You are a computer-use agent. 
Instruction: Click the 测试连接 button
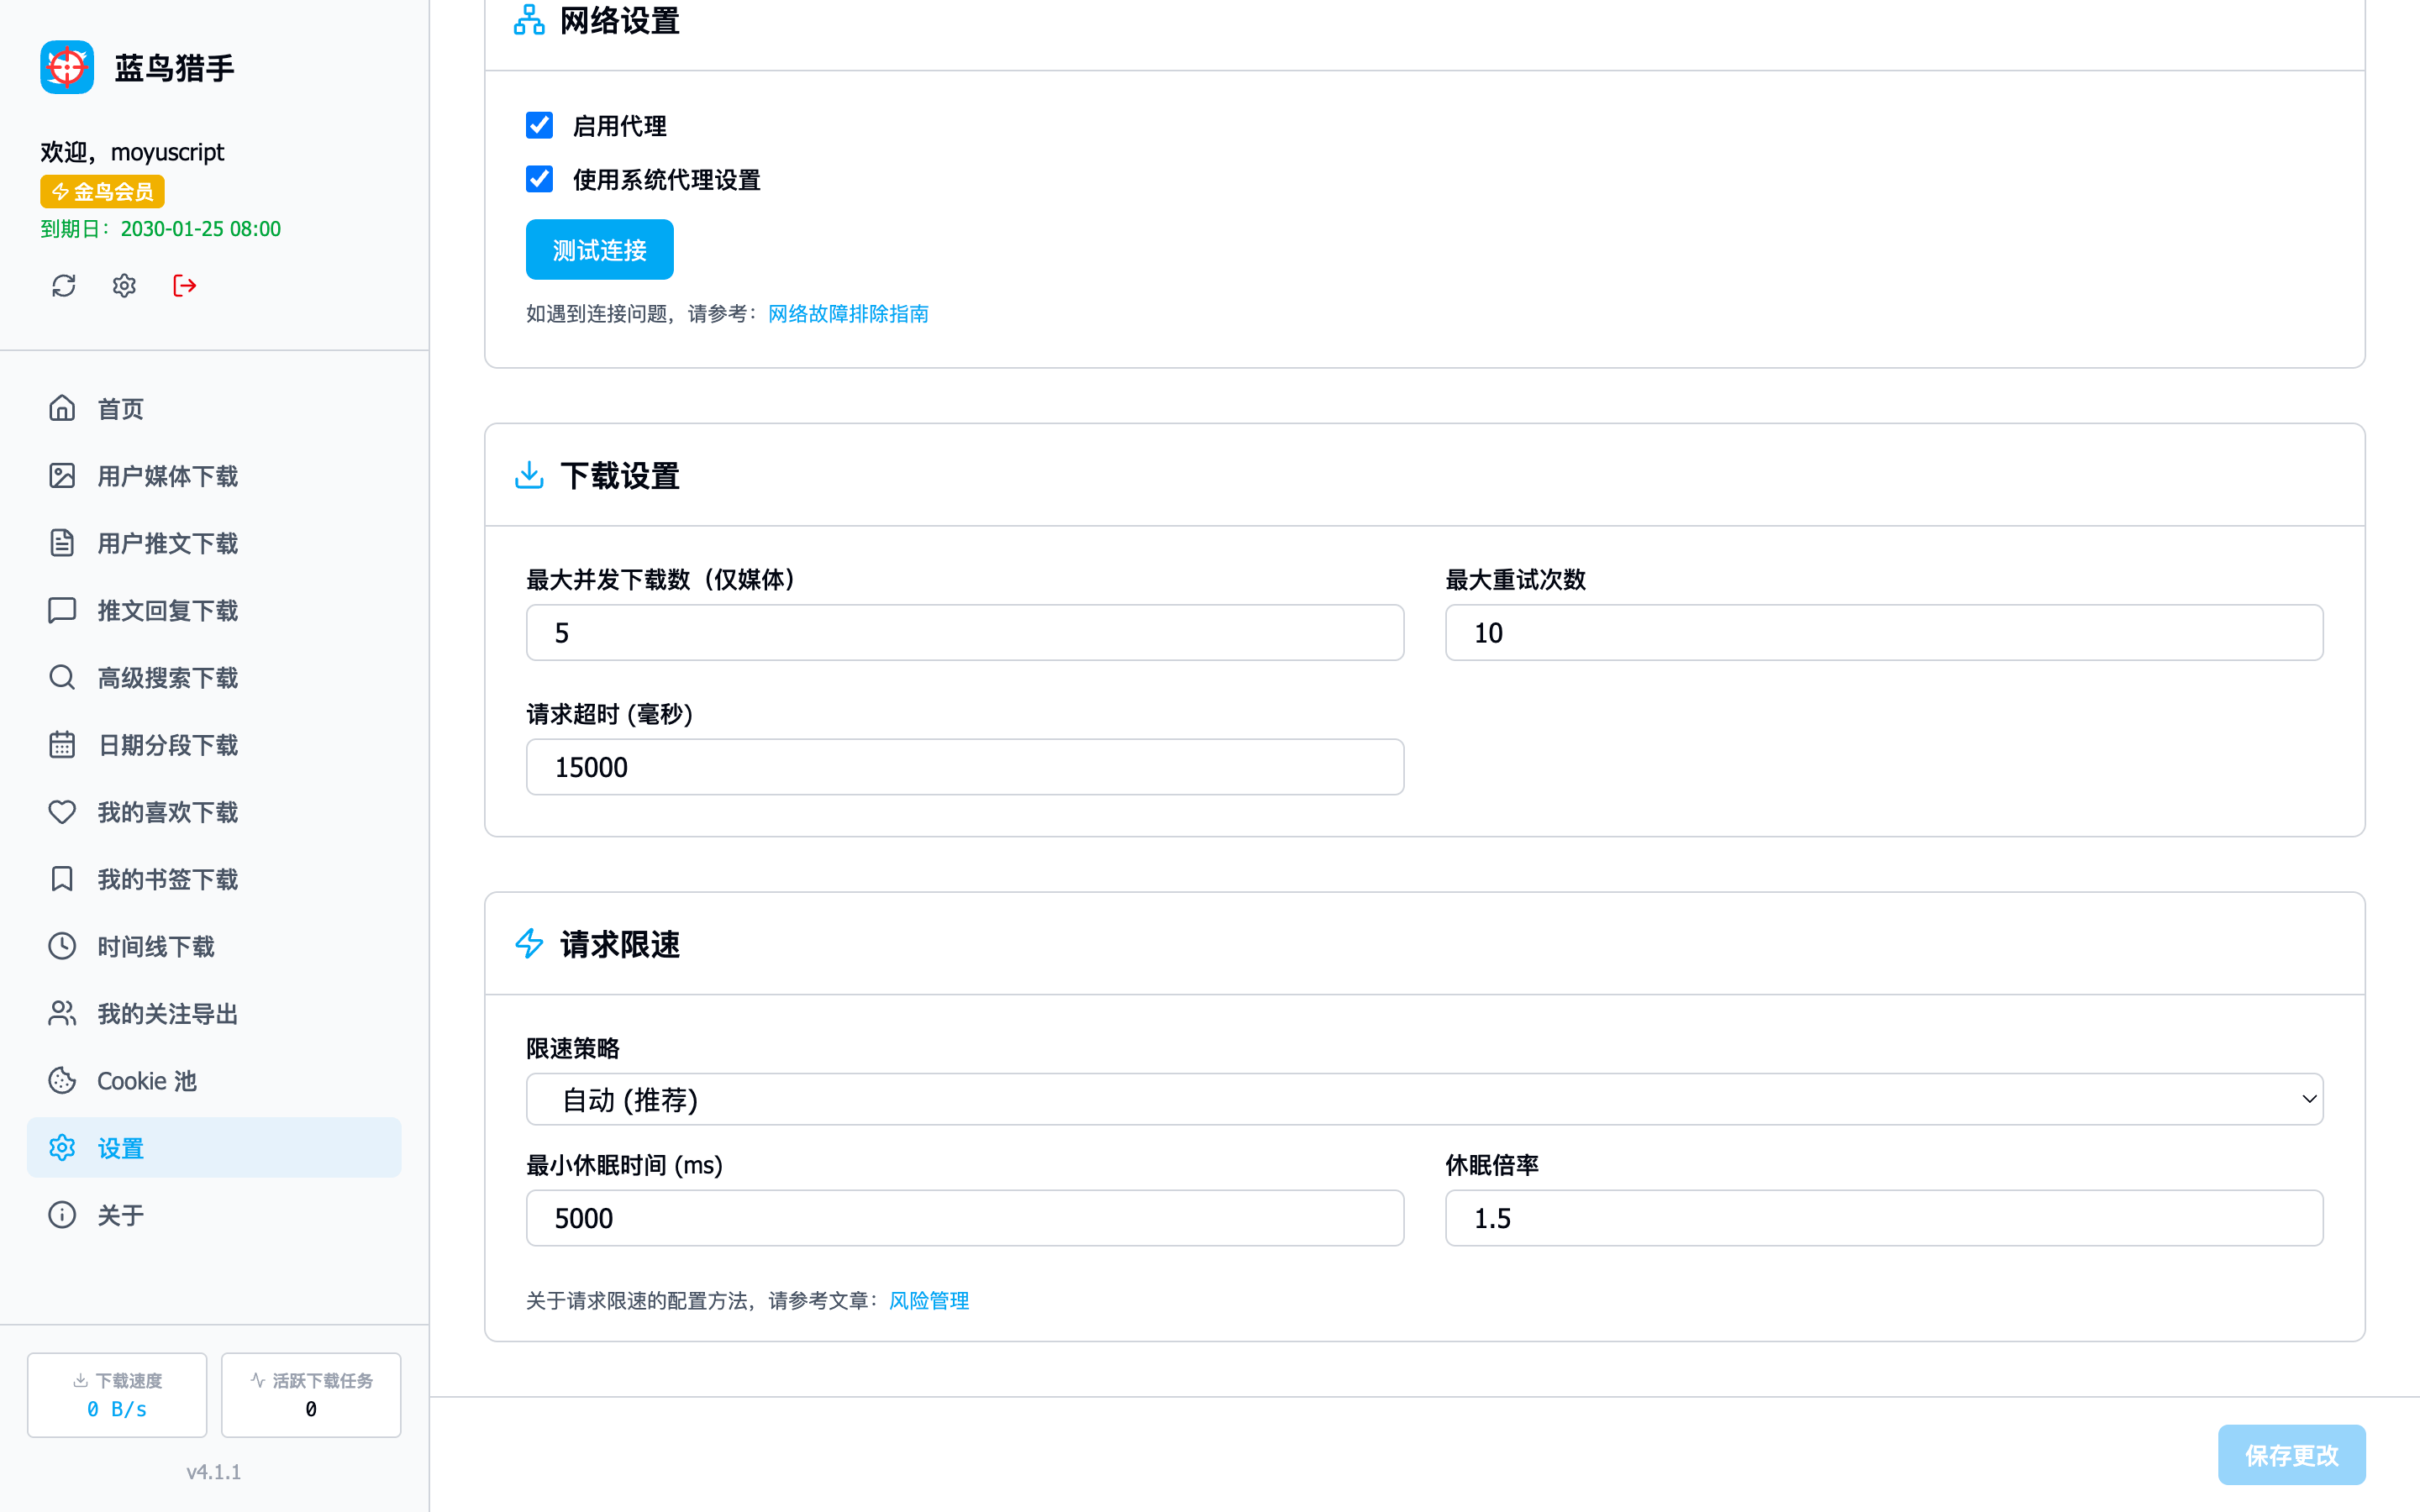(x=599, y=250)
